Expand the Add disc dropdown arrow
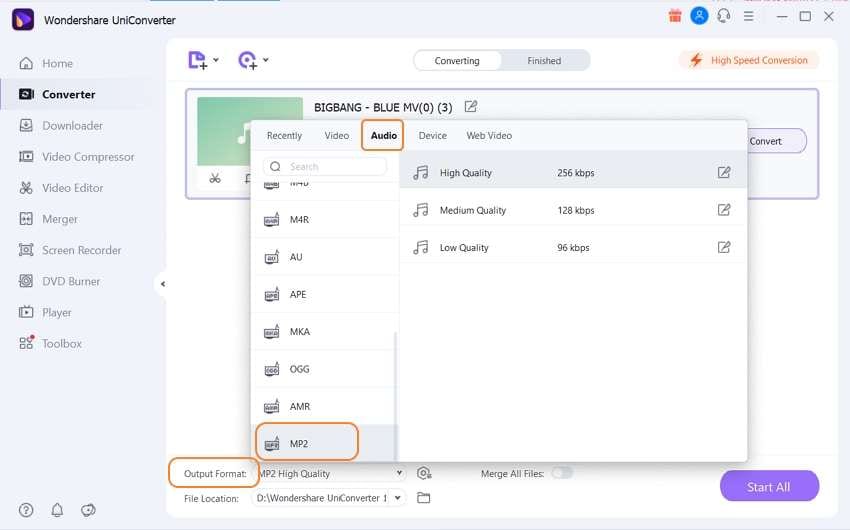 click(266, 60)
